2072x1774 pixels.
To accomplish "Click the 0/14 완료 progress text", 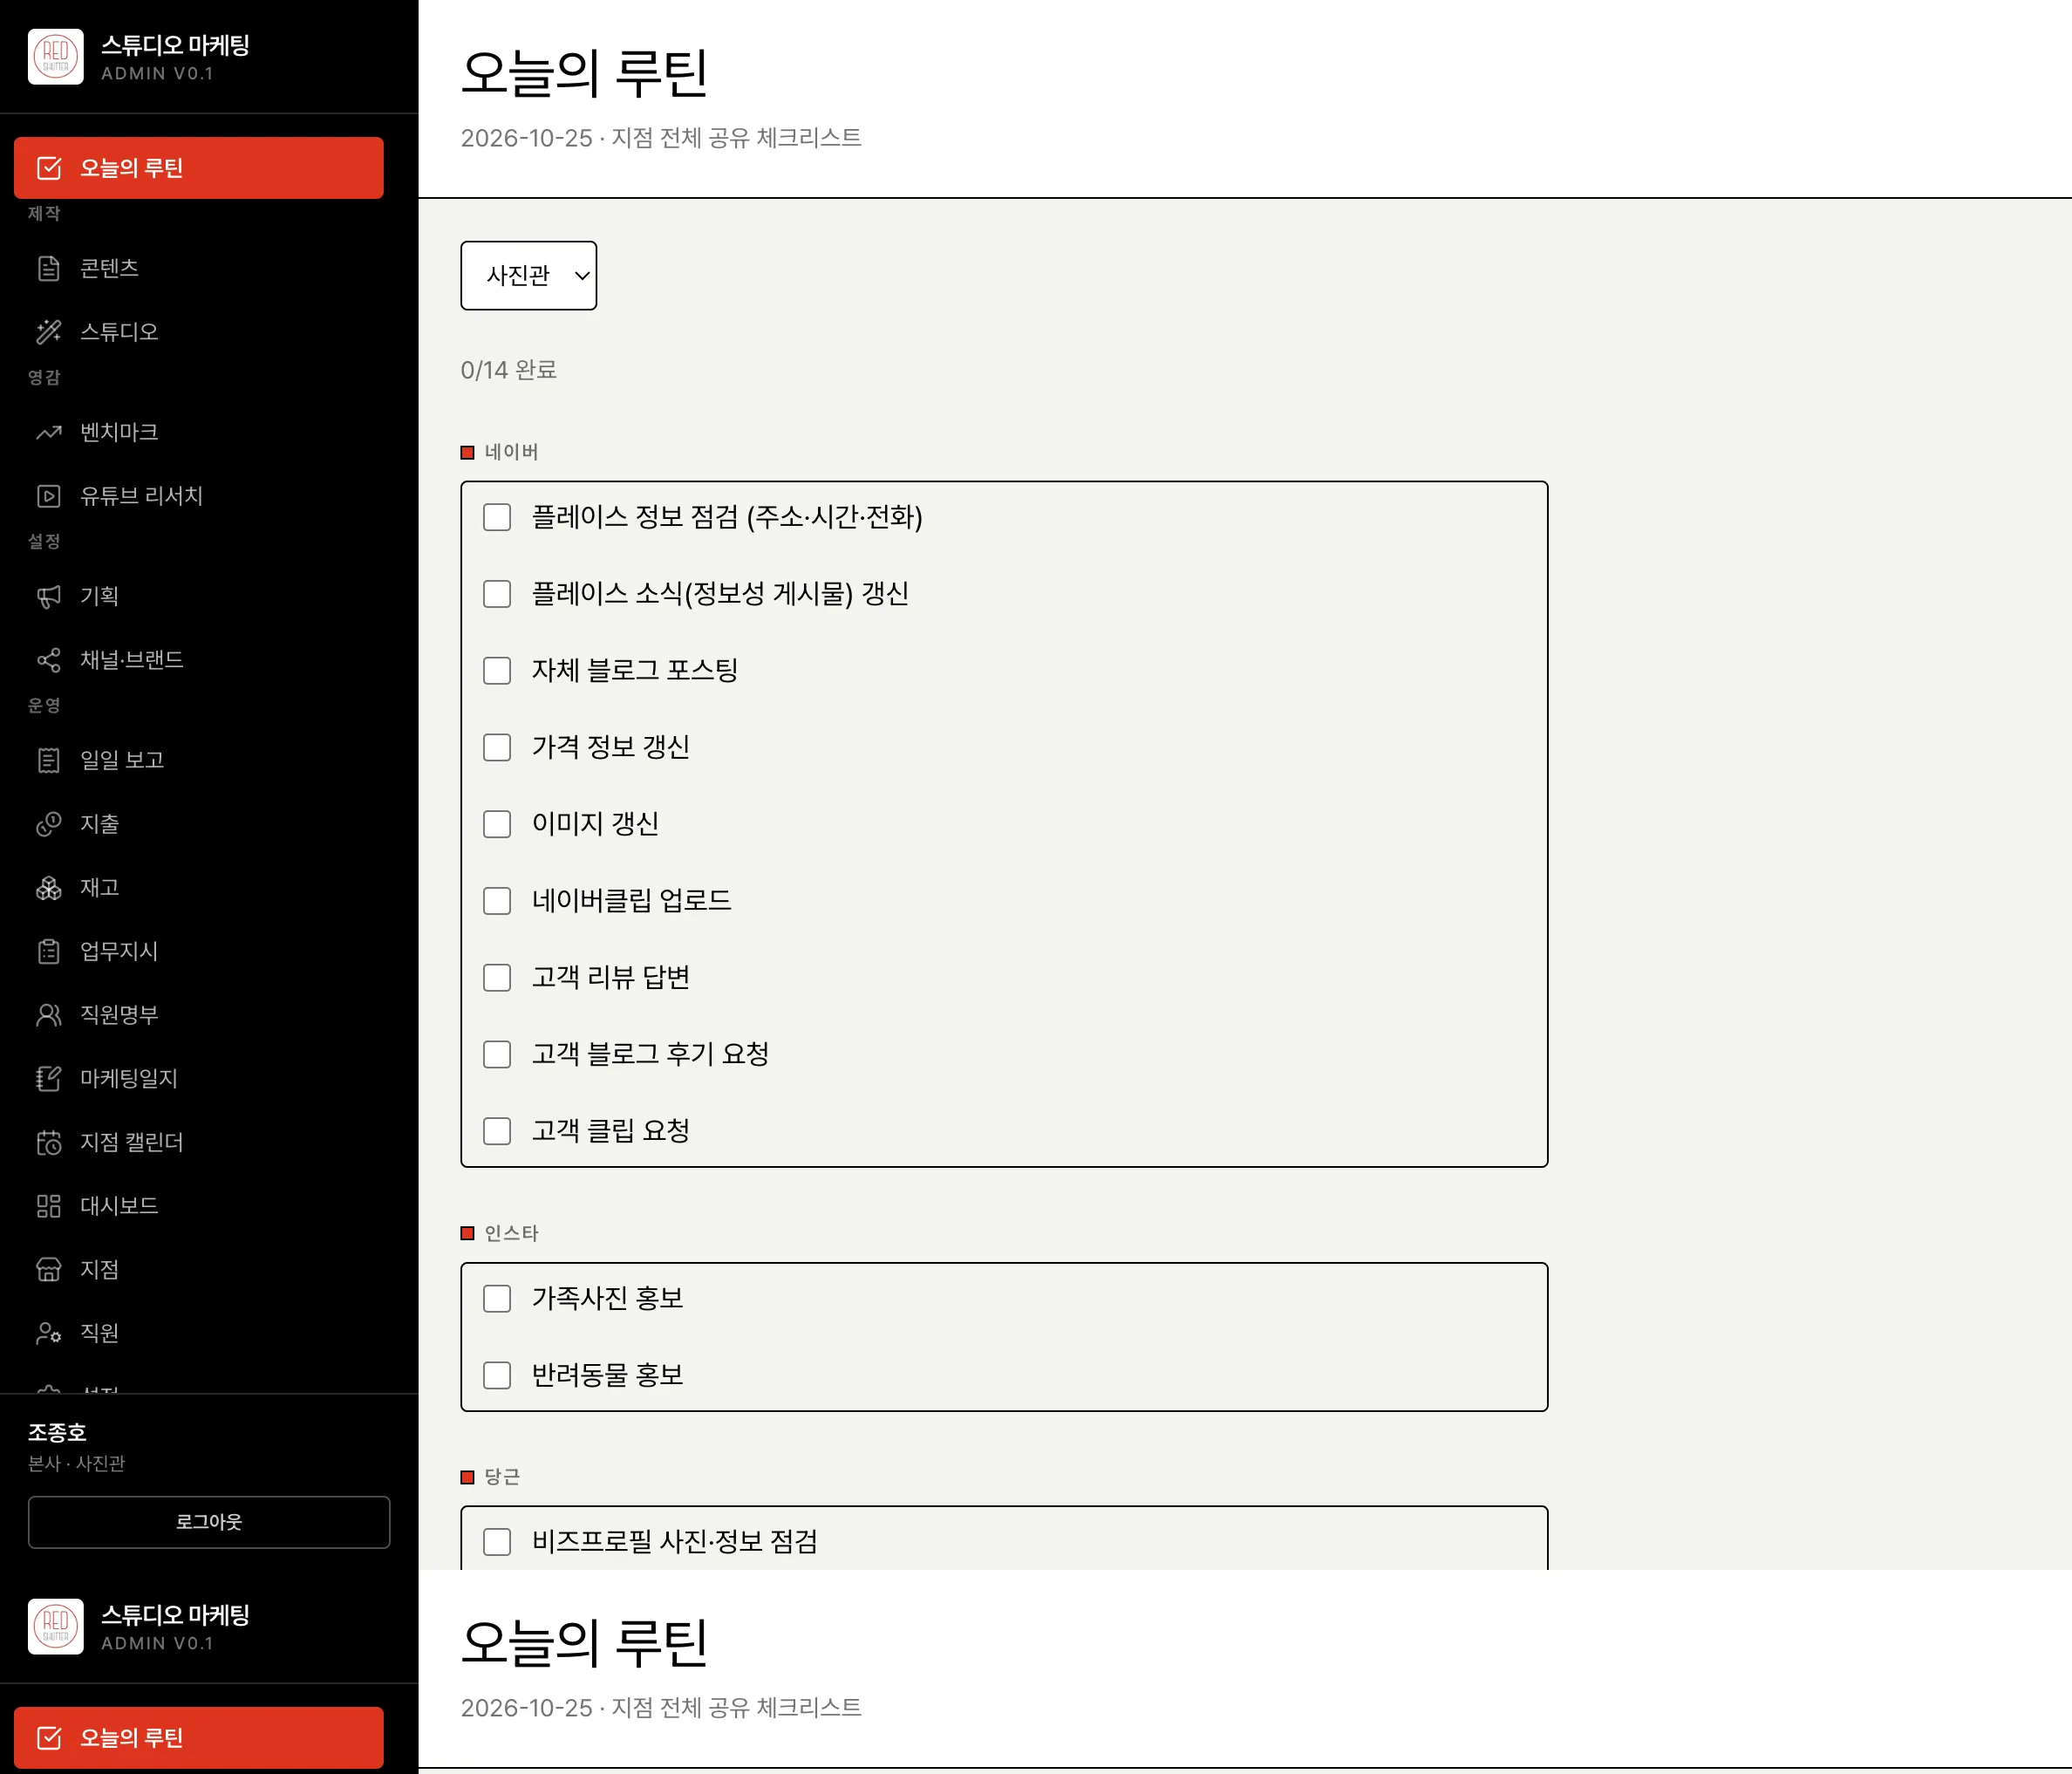I will [x=508, y=370].
